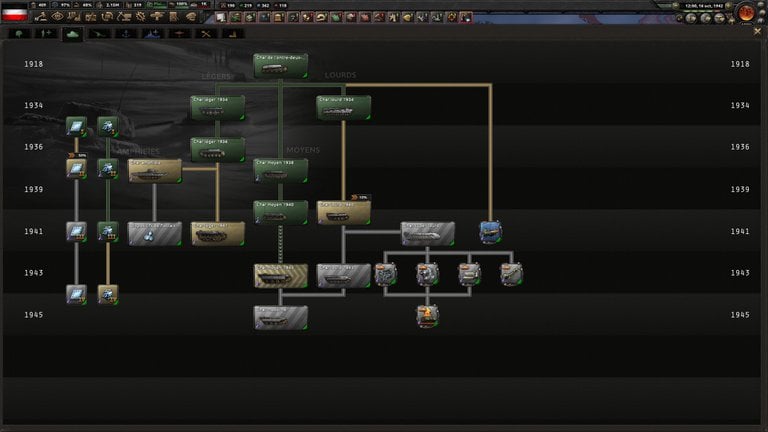
Task: Select the grey tech with three spheres icon
Action: click(x=155, y=234)
